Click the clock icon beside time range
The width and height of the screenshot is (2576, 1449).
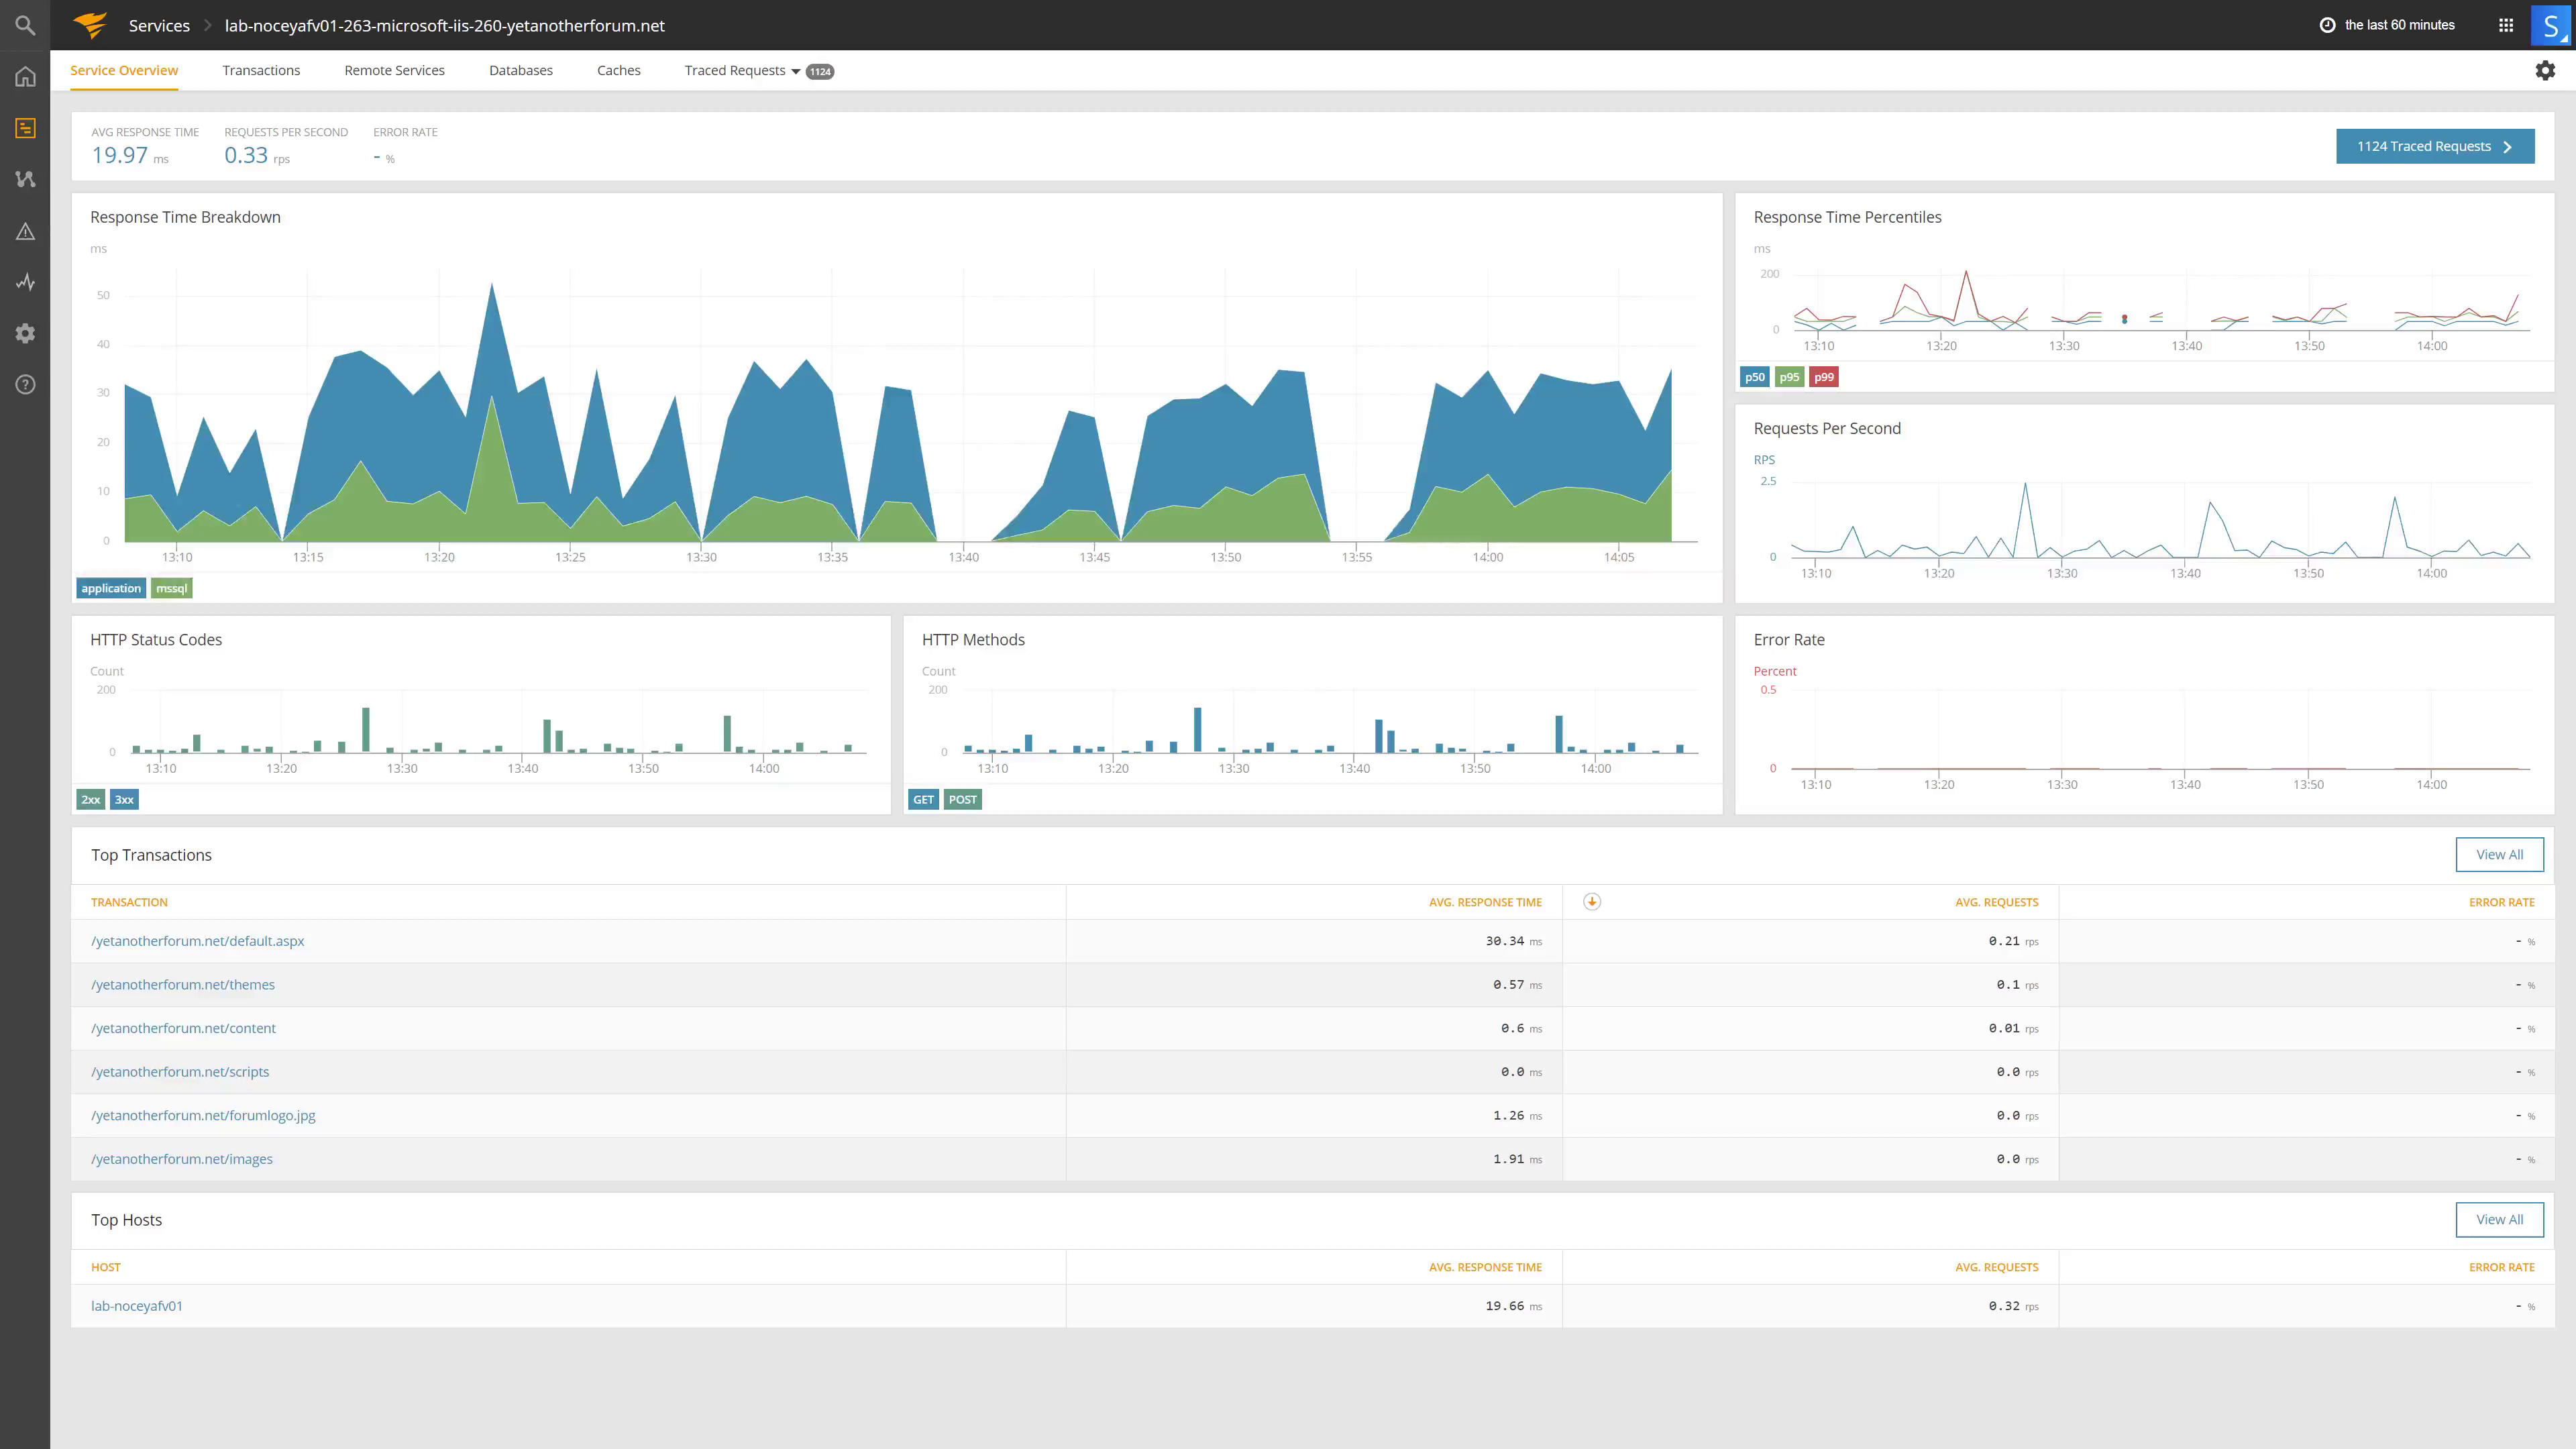click(x=2327, y=25)
